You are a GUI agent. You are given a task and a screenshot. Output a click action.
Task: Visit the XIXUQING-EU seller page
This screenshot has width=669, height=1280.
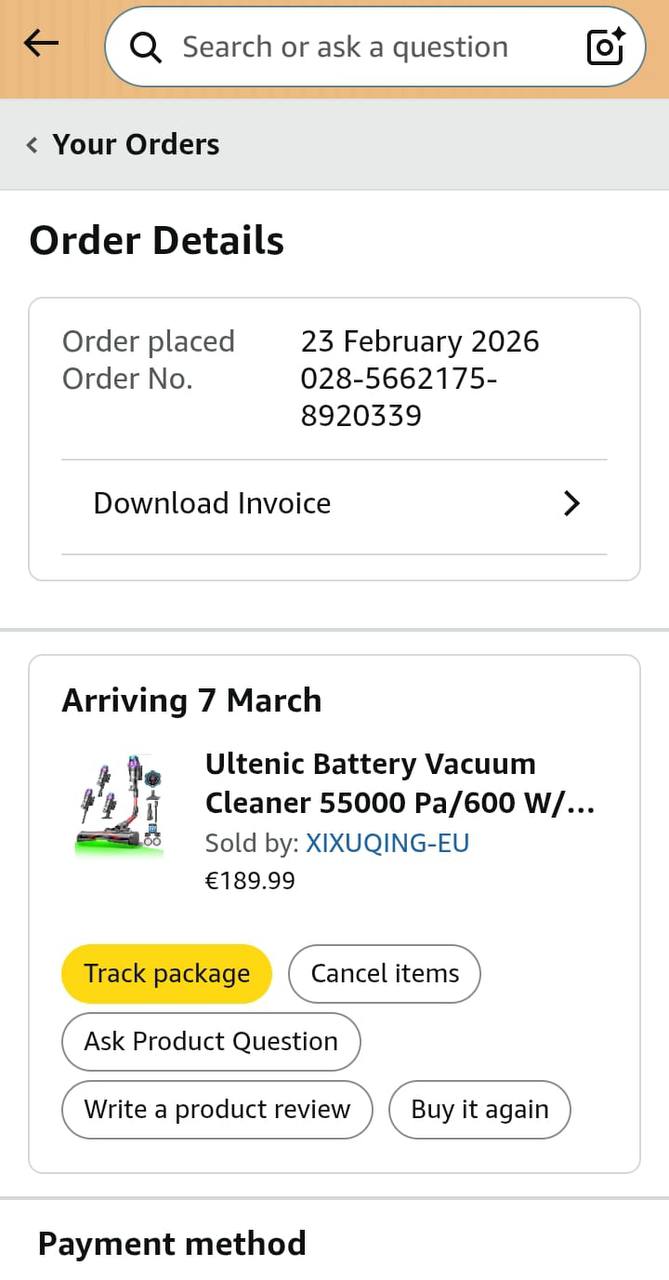coord(387,843)
